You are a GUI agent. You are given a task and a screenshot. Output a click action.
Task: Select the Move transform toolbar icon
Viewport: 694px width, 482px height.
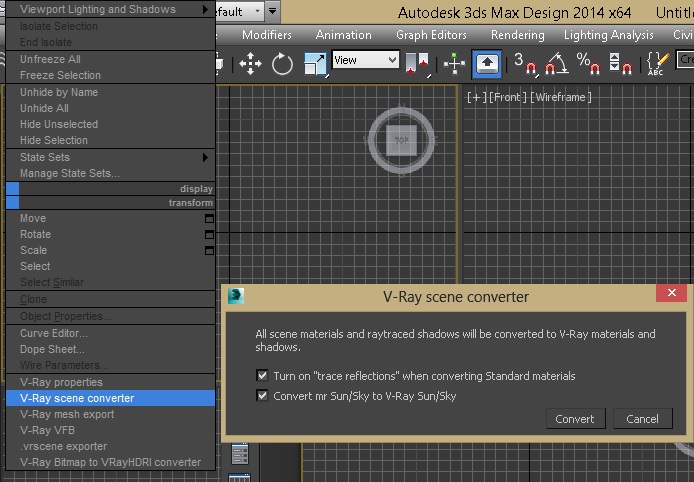pos(250,64)
